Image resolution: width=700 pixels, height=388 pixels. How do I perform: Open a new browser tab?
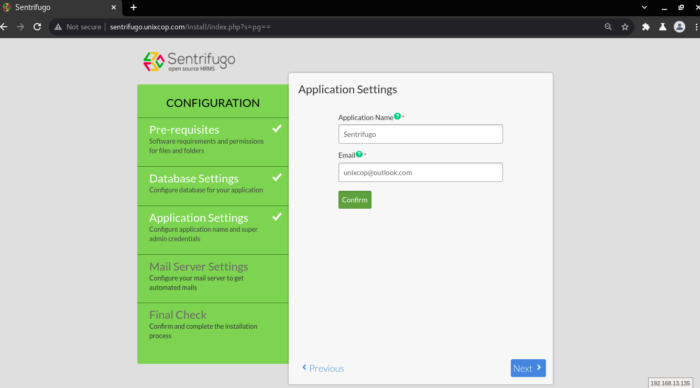133,7
